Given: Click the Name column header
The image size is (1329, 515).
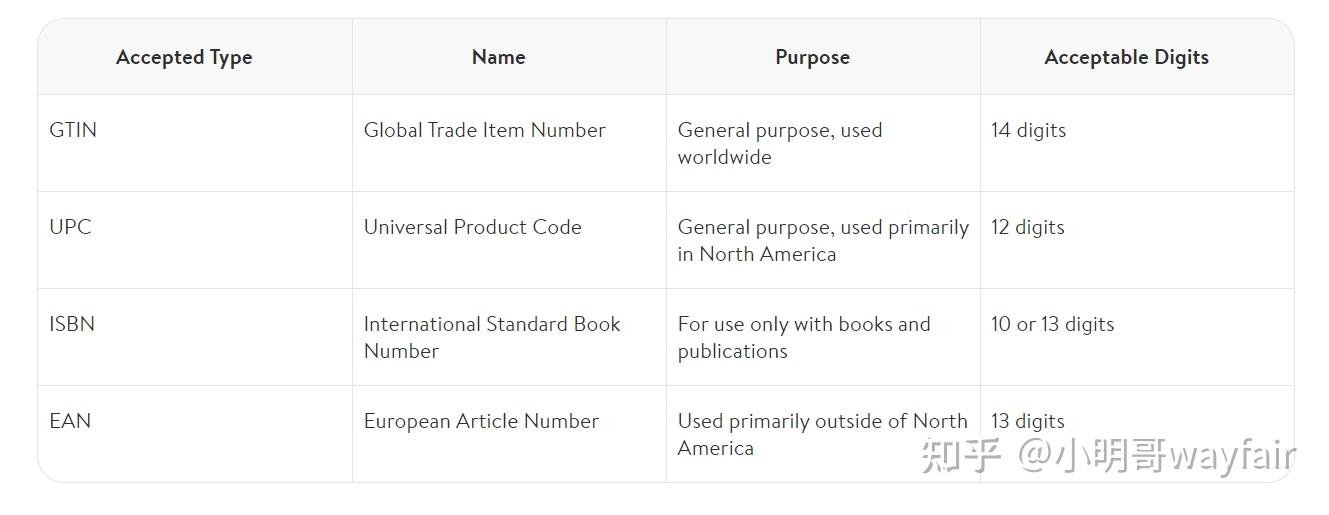Looking at the screenshot, I should [x=498, y=58].
